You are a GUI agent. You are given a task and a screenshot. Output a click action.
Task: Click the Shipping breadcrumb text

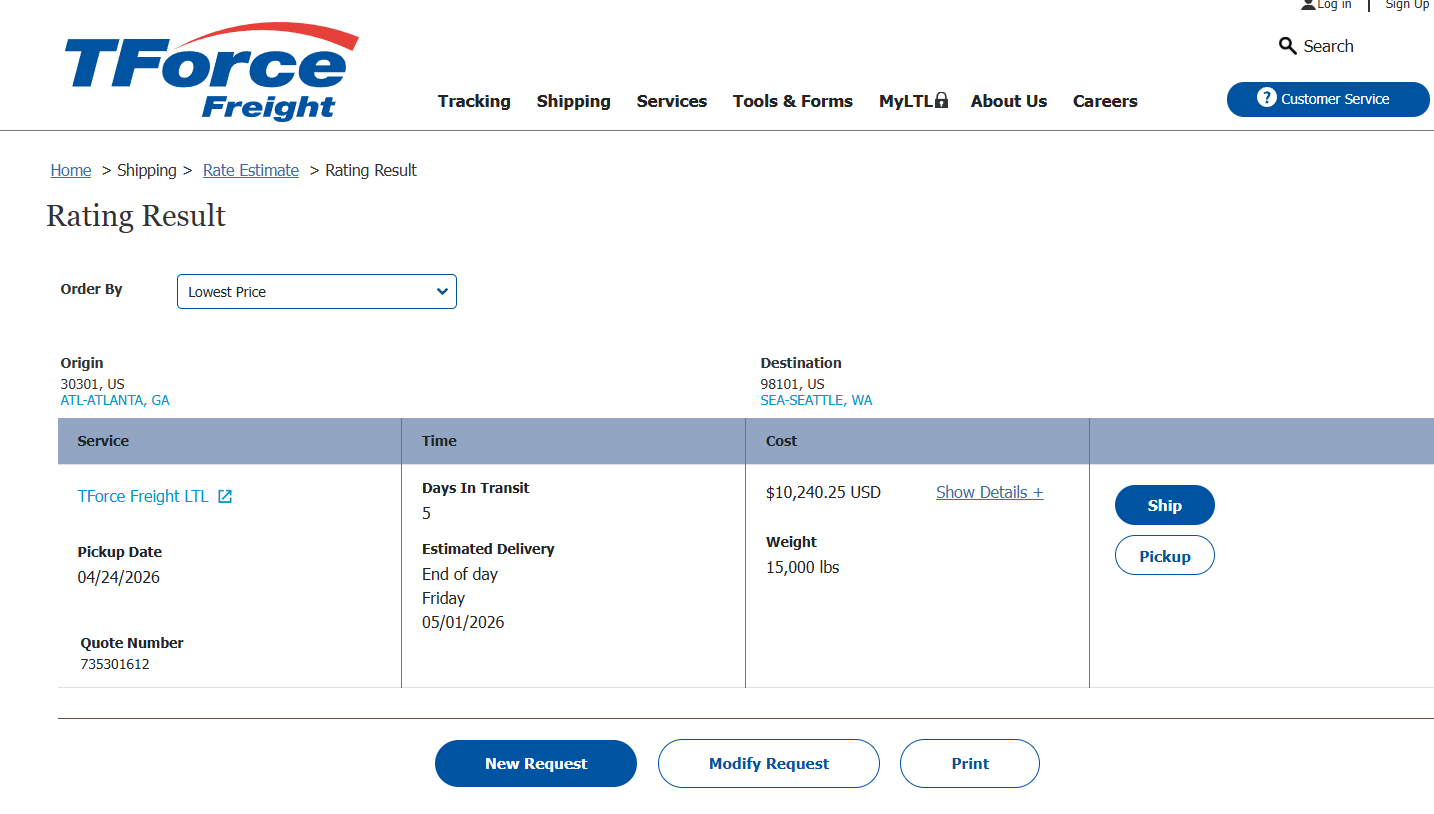[x=147, y=170]
